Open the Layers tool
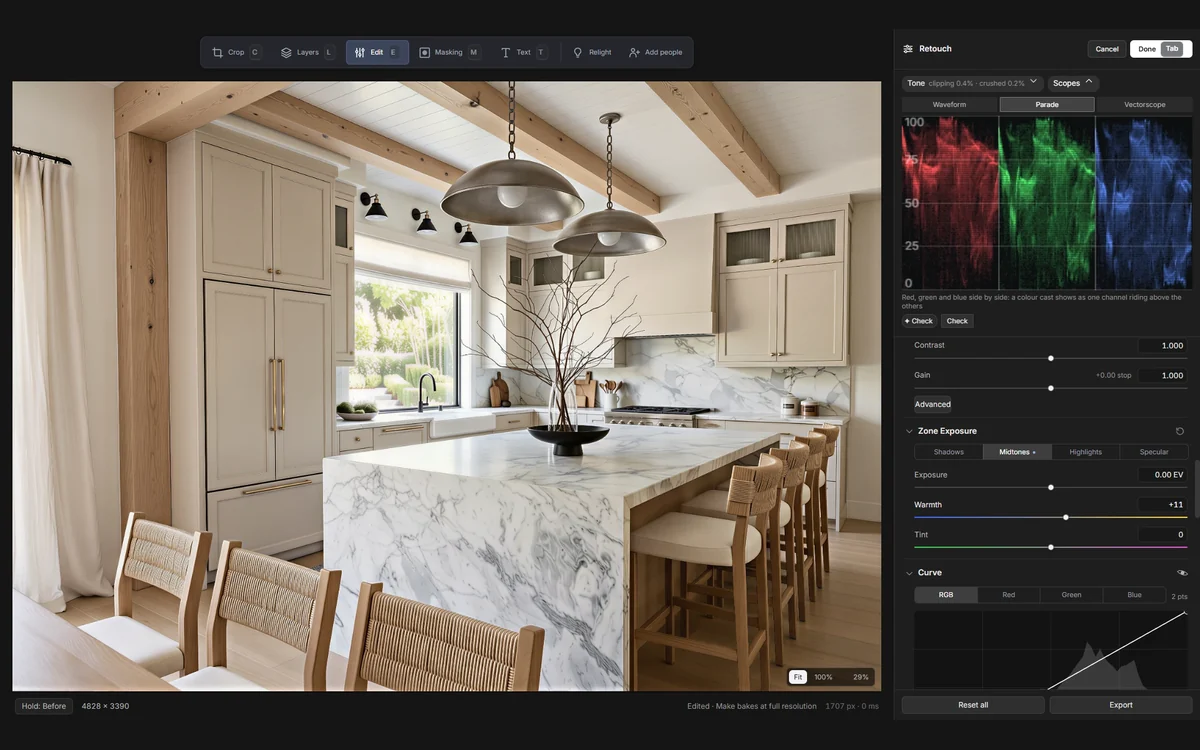The width and height of the screenshot is (1200, 750). coord(307,52)
